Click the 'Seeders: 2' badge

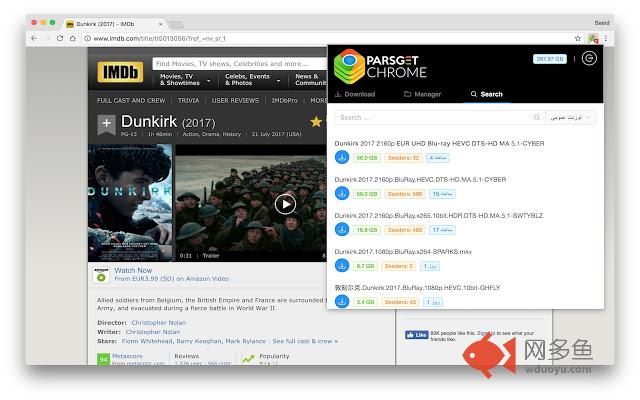click(x=398, y=266)
